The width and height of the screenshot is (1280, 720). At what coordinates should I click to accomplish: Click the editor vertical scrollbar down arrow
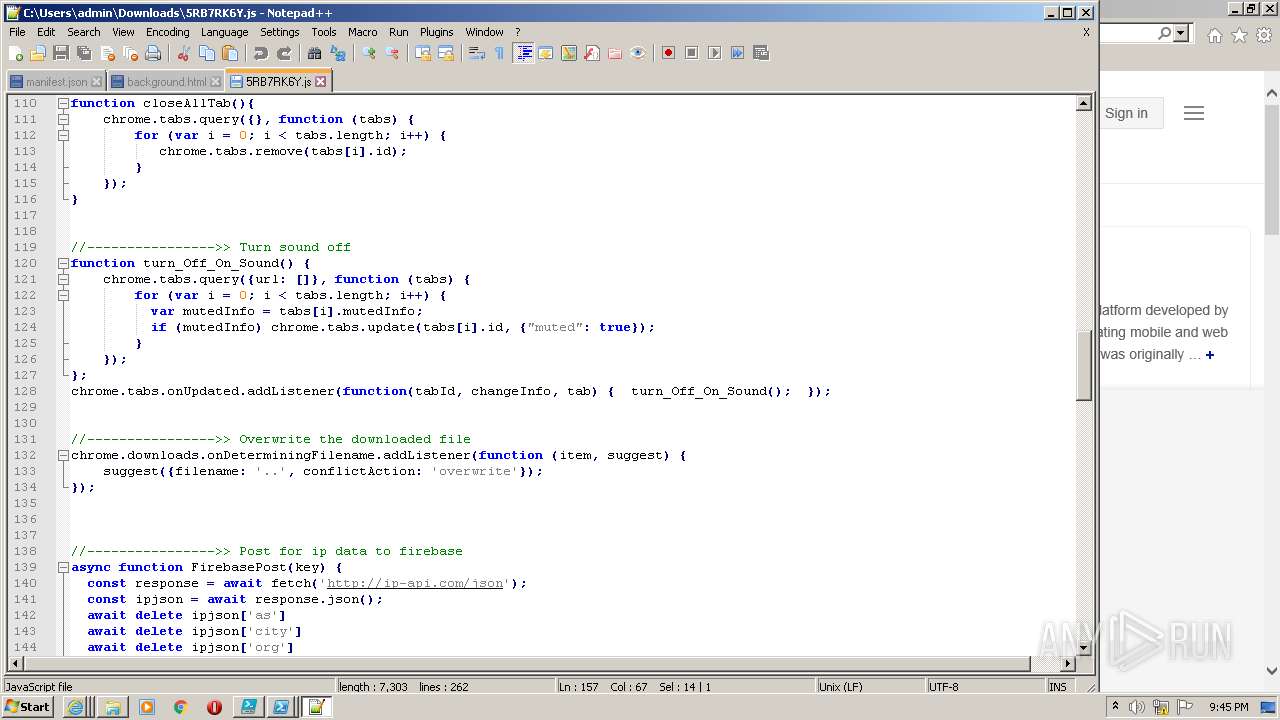coord(1083,648)
